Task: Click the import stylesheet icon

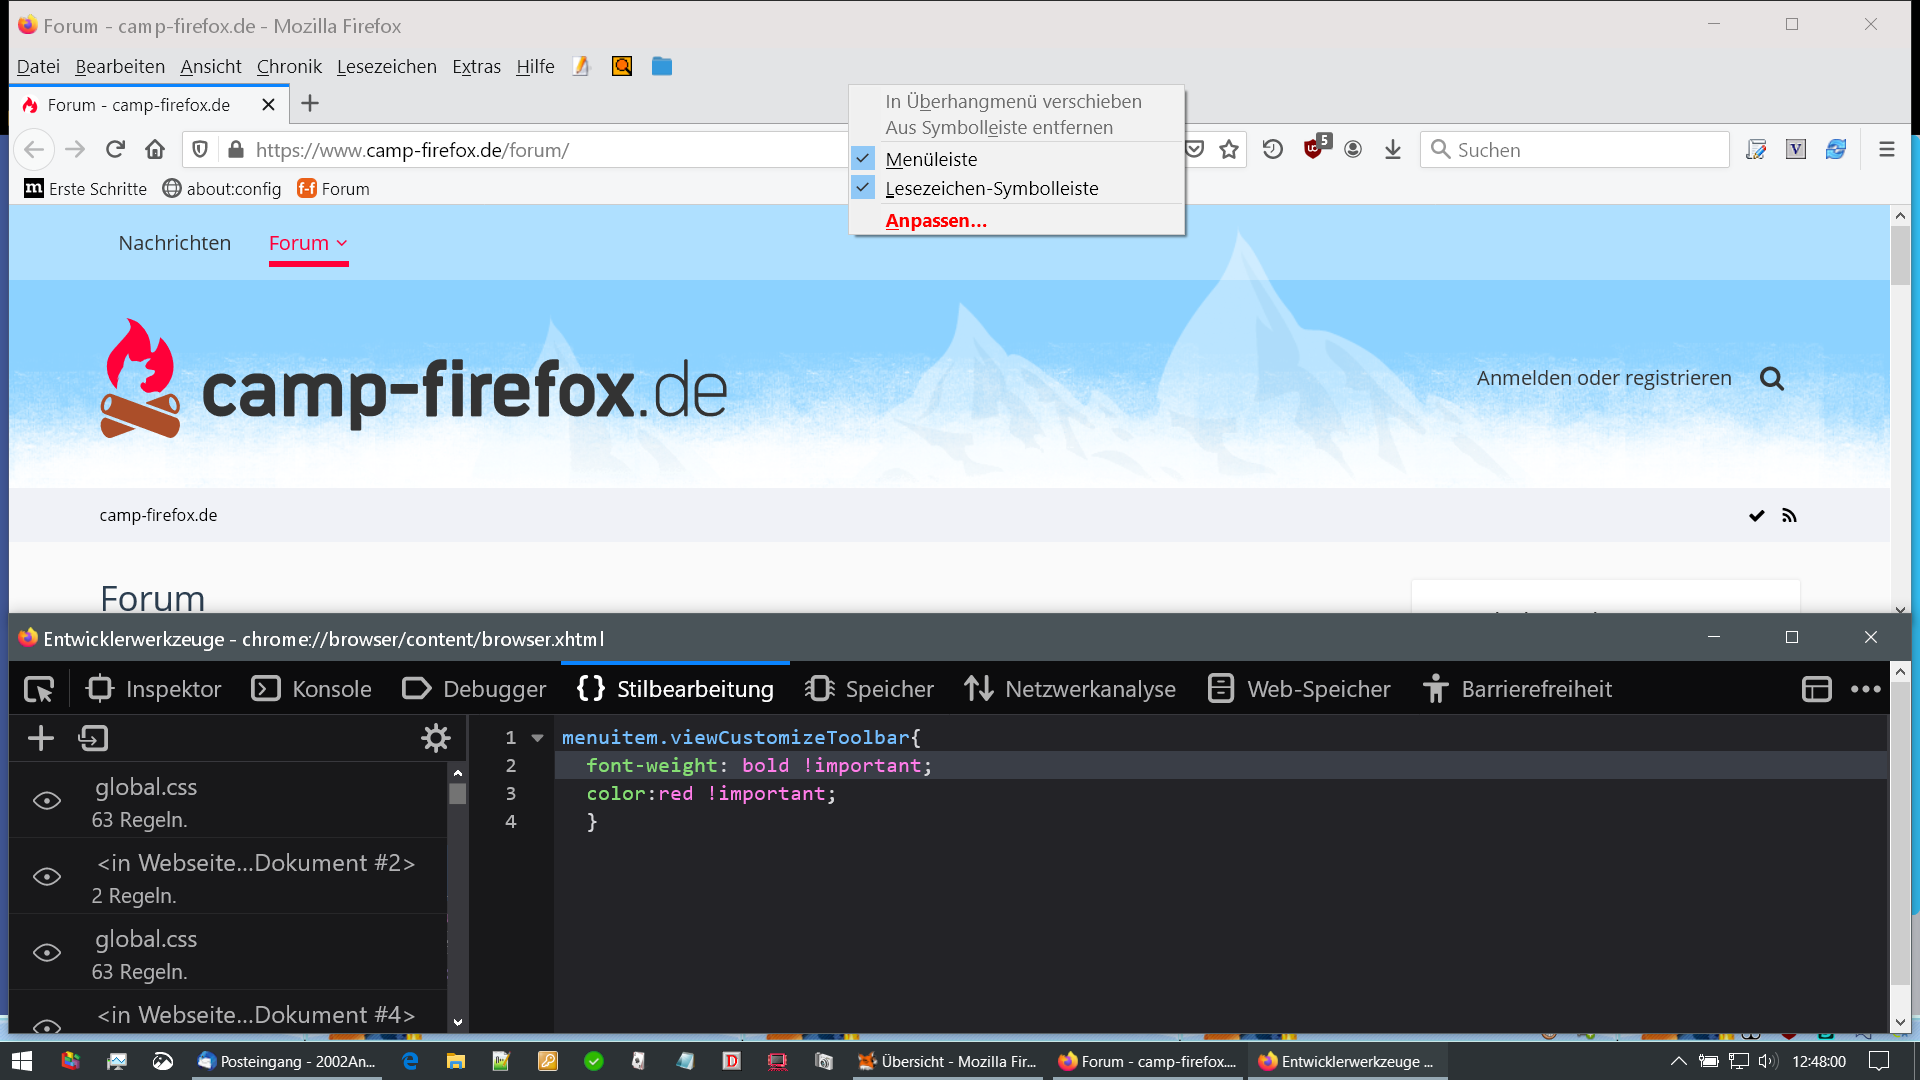Action: [x=93, y=739]
